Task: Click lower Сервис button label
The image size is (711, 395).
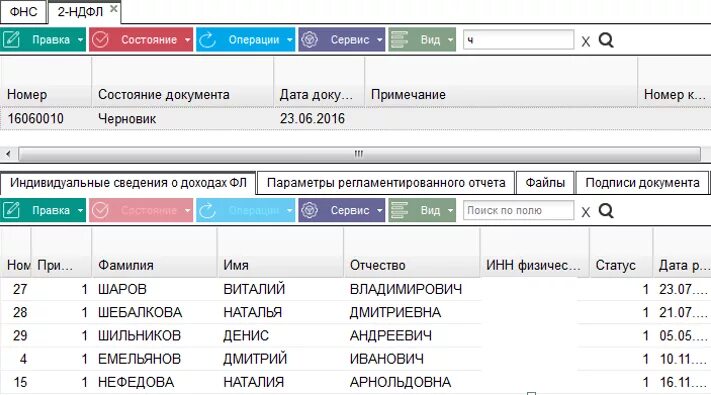Action: (350, 210)
